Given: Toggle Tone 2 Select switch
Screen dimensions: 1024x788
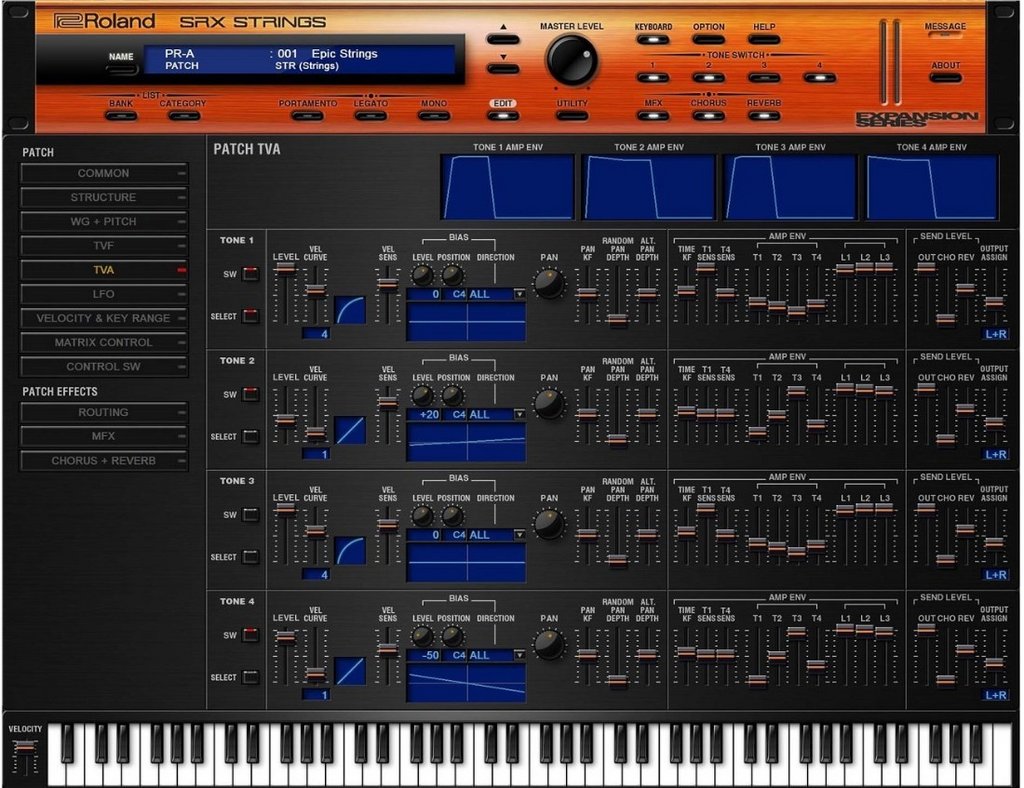Looking at the screenshot, I should click(251, 436).
